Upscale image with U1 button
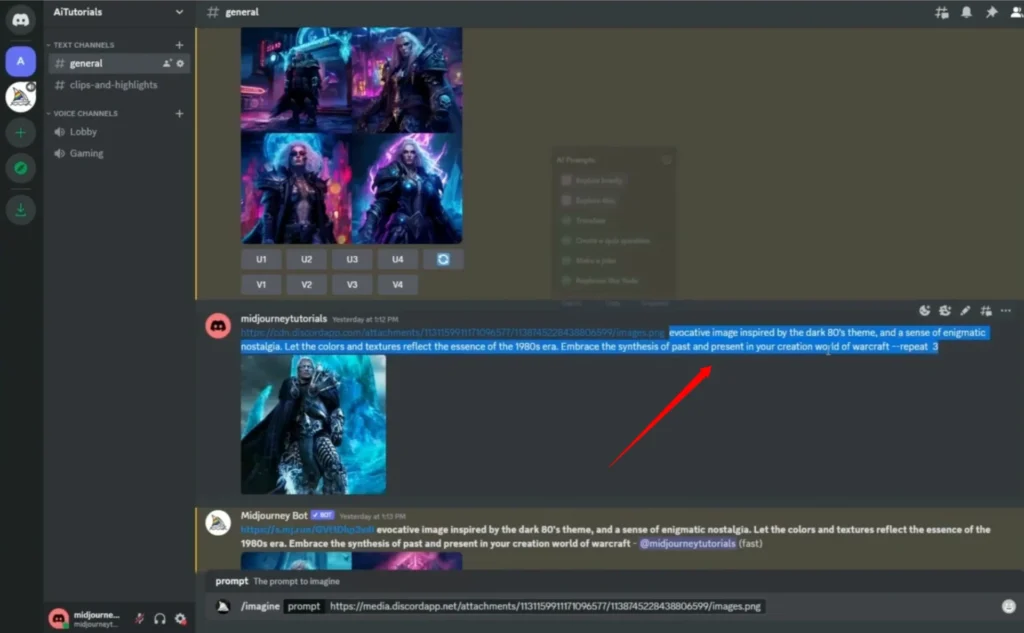 [x=261, y=259]
